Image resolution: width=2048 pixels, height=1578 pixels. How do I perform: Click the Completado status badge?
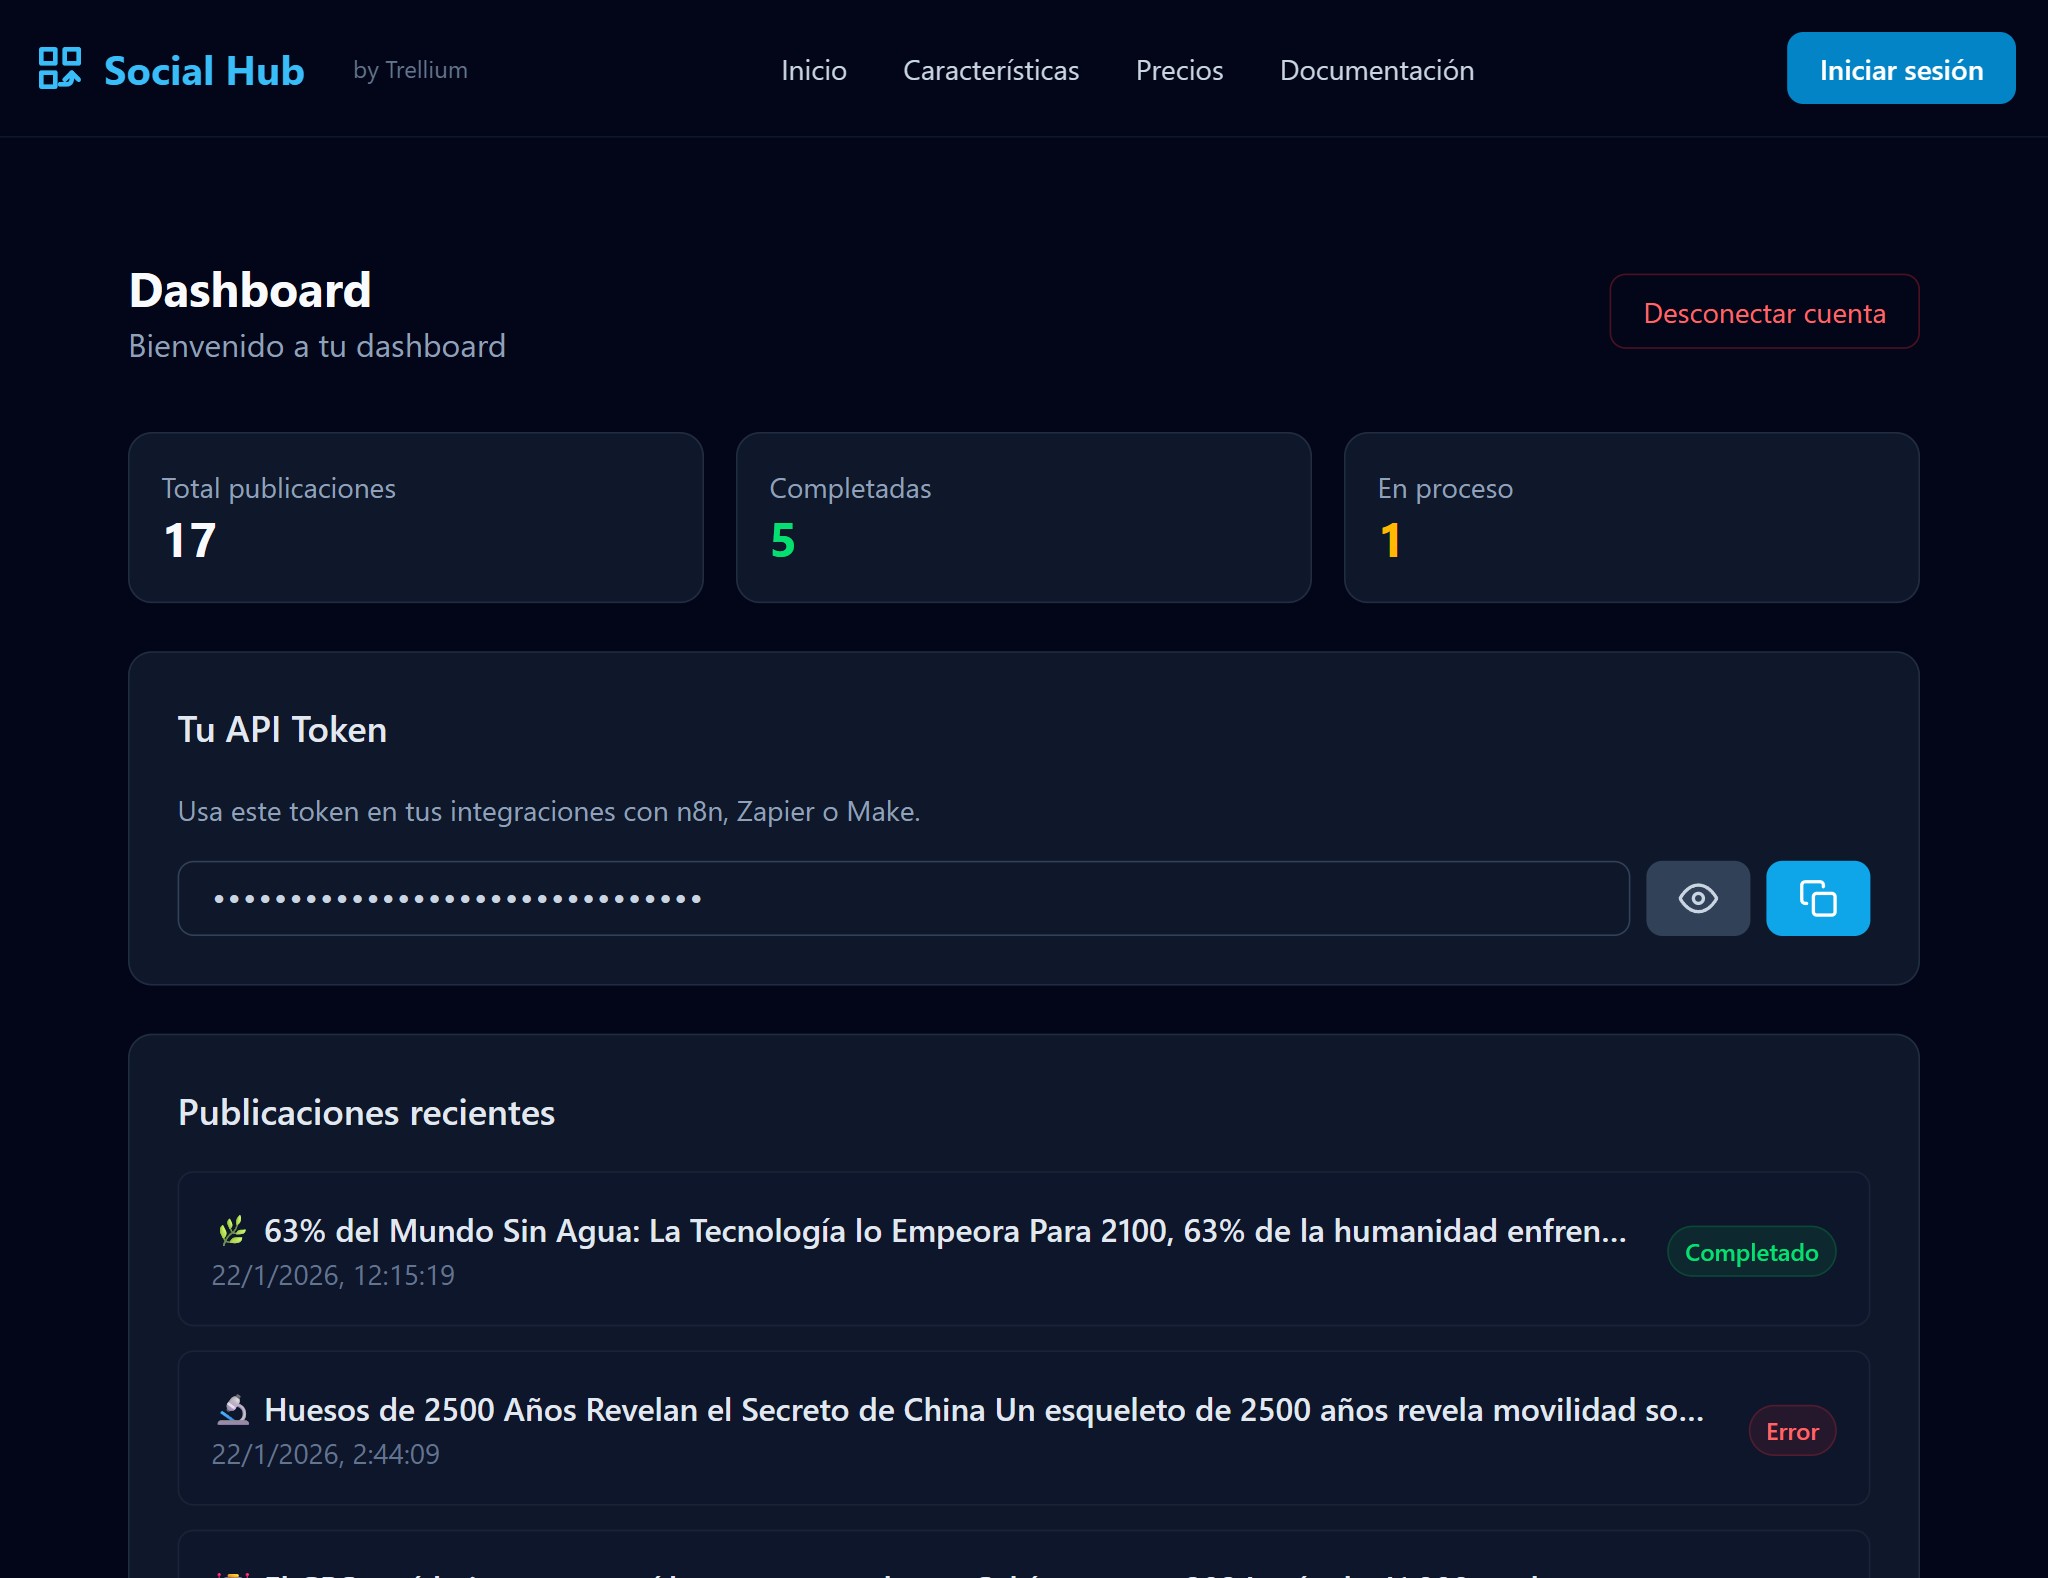[1751, 1251]
